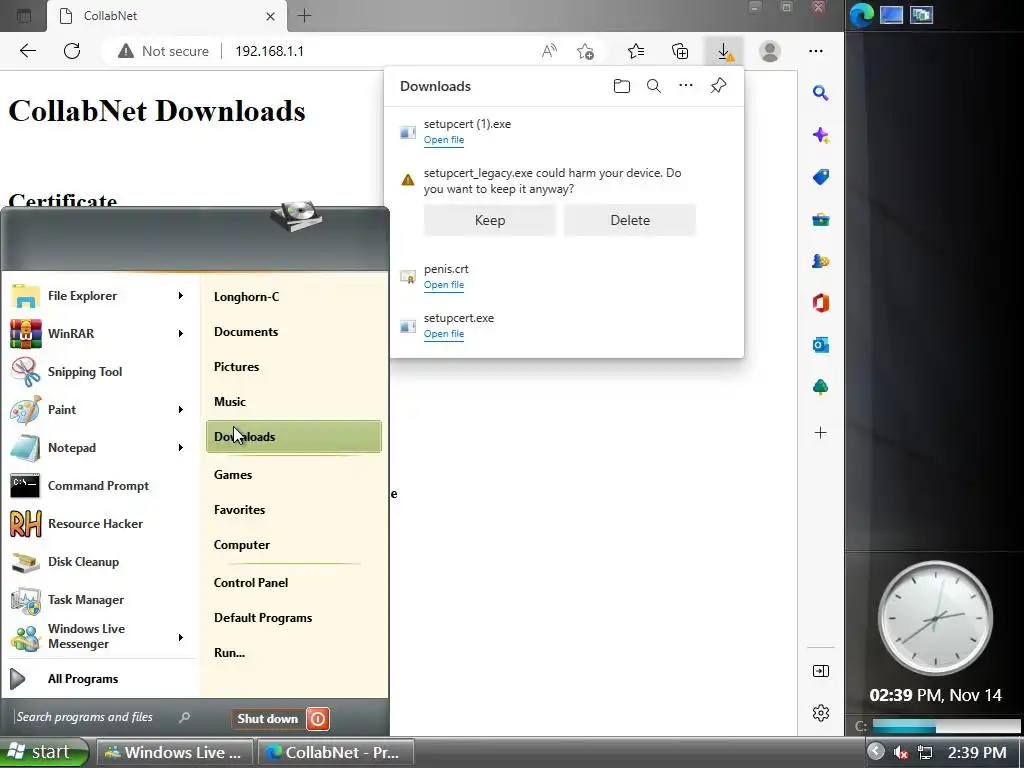
Task: Add a sidebar app with the plus icon
Action: click(821, 432)
